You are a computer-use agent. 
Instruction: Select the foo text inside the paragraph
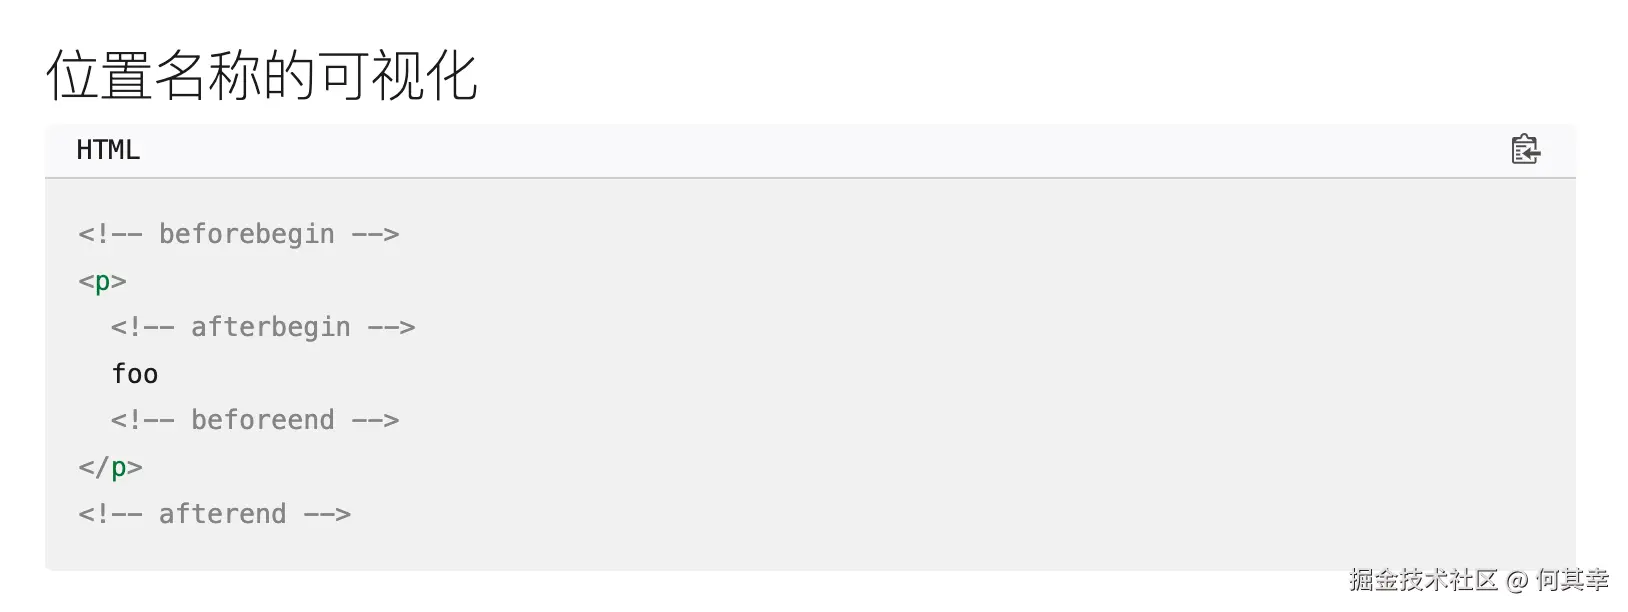(x=134, y=373)
